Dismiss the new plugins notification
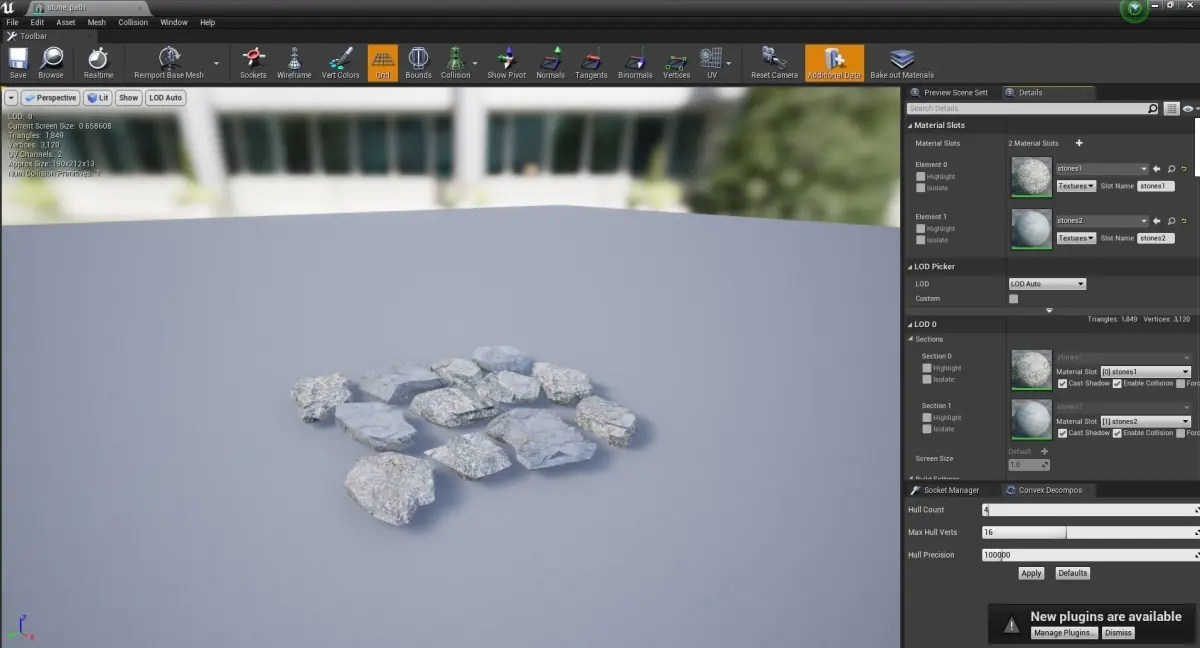 (x=1118, y=633)
